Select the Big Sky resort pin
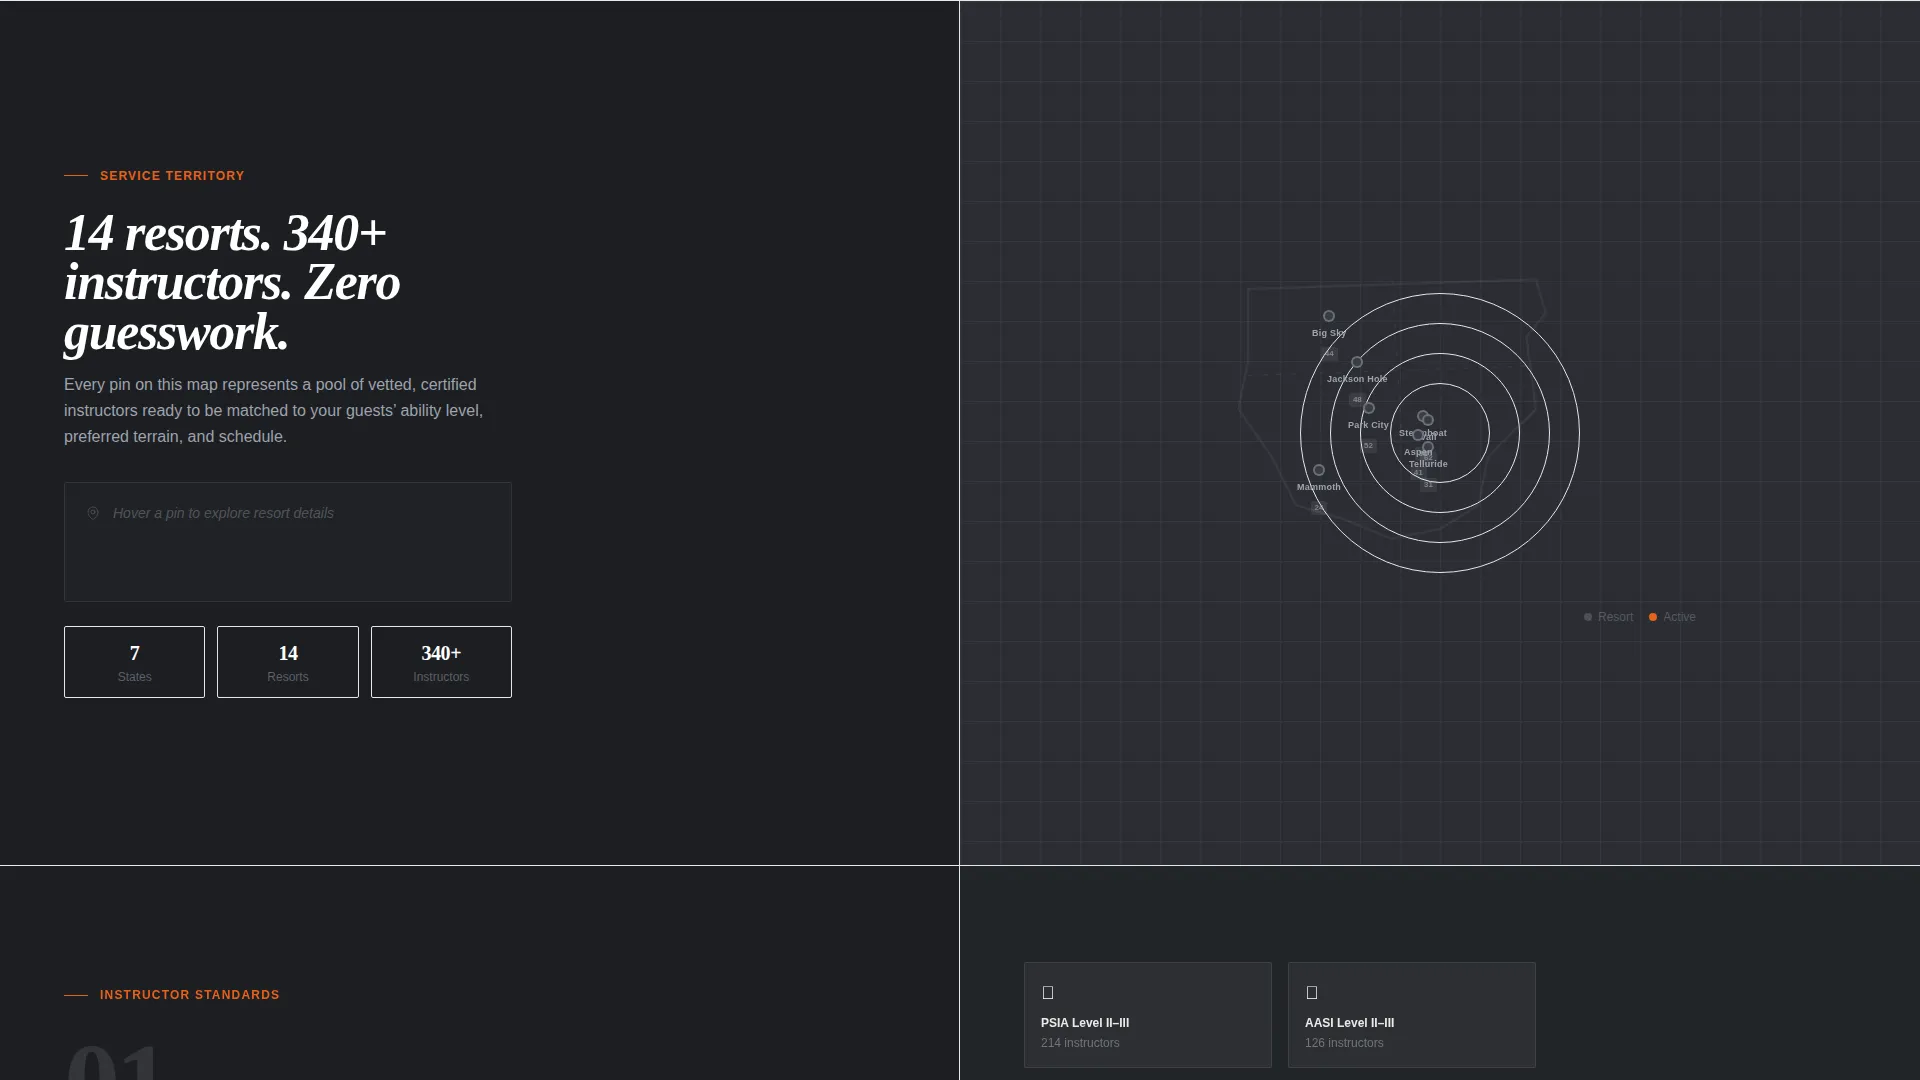Viewport: 1920px width, 1080px height. pos(1329,316)
